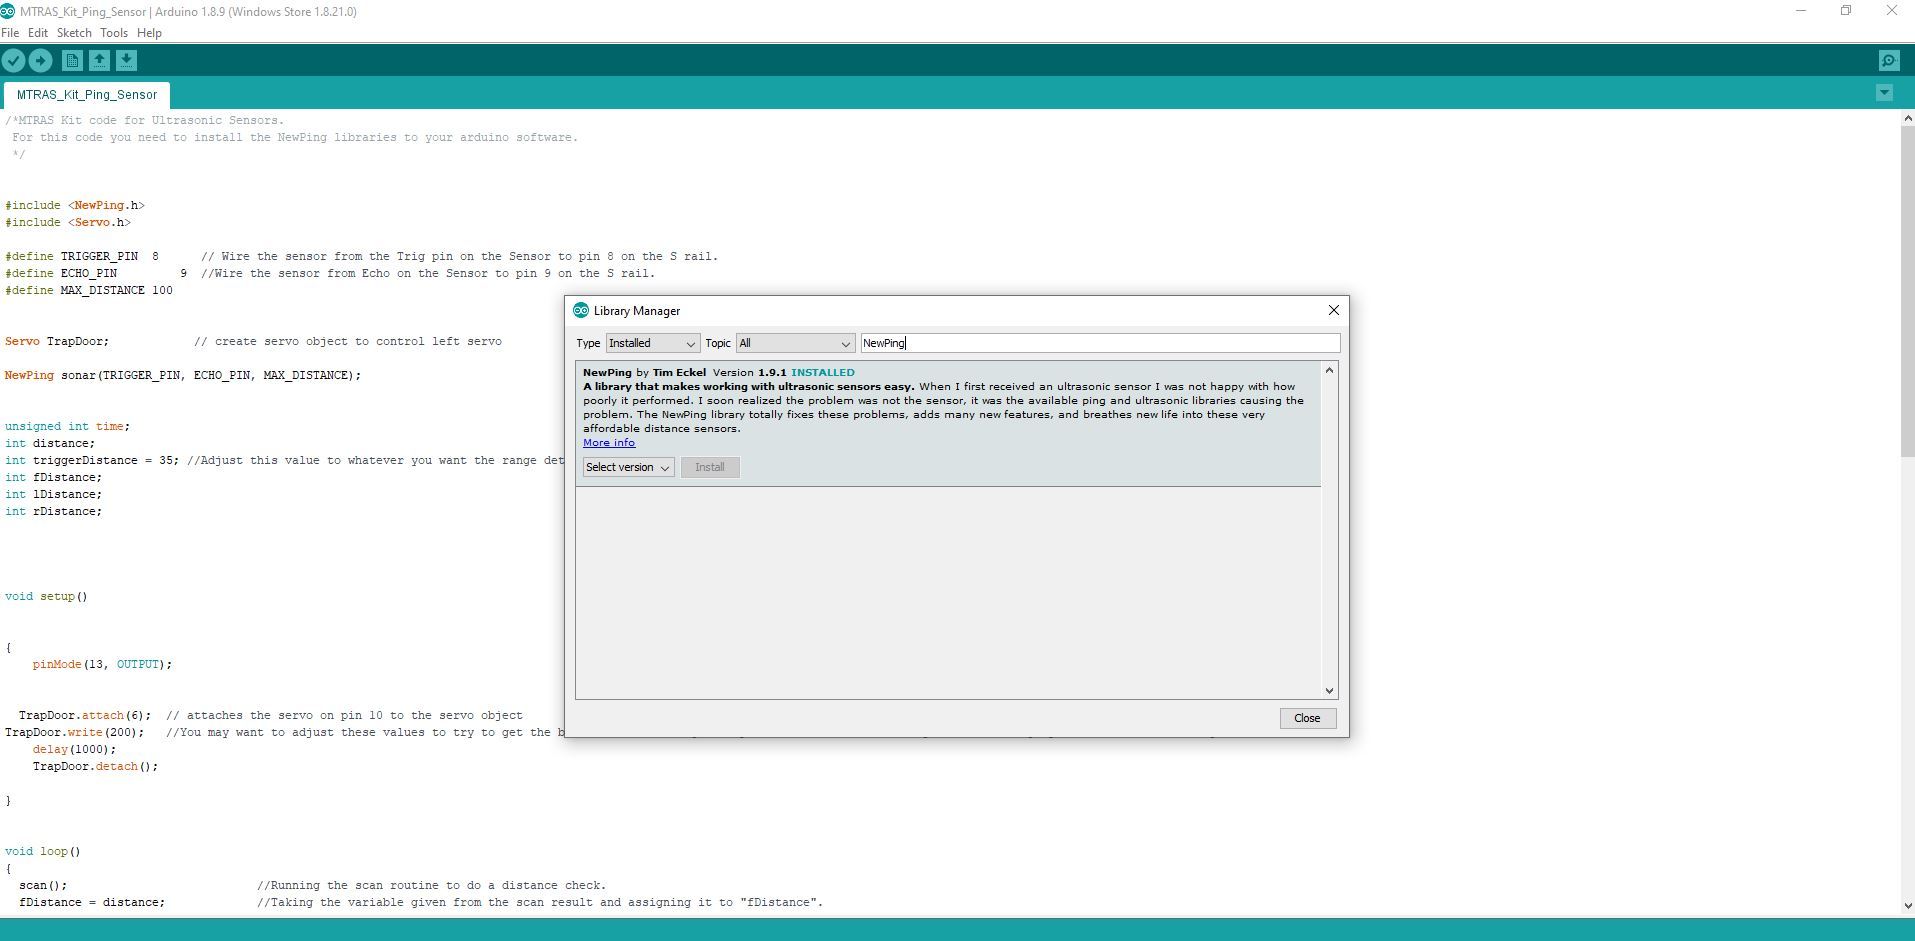The image size is (1915, 941).
Task: Open the Type dropdown set to Installed
Action: 652,343
